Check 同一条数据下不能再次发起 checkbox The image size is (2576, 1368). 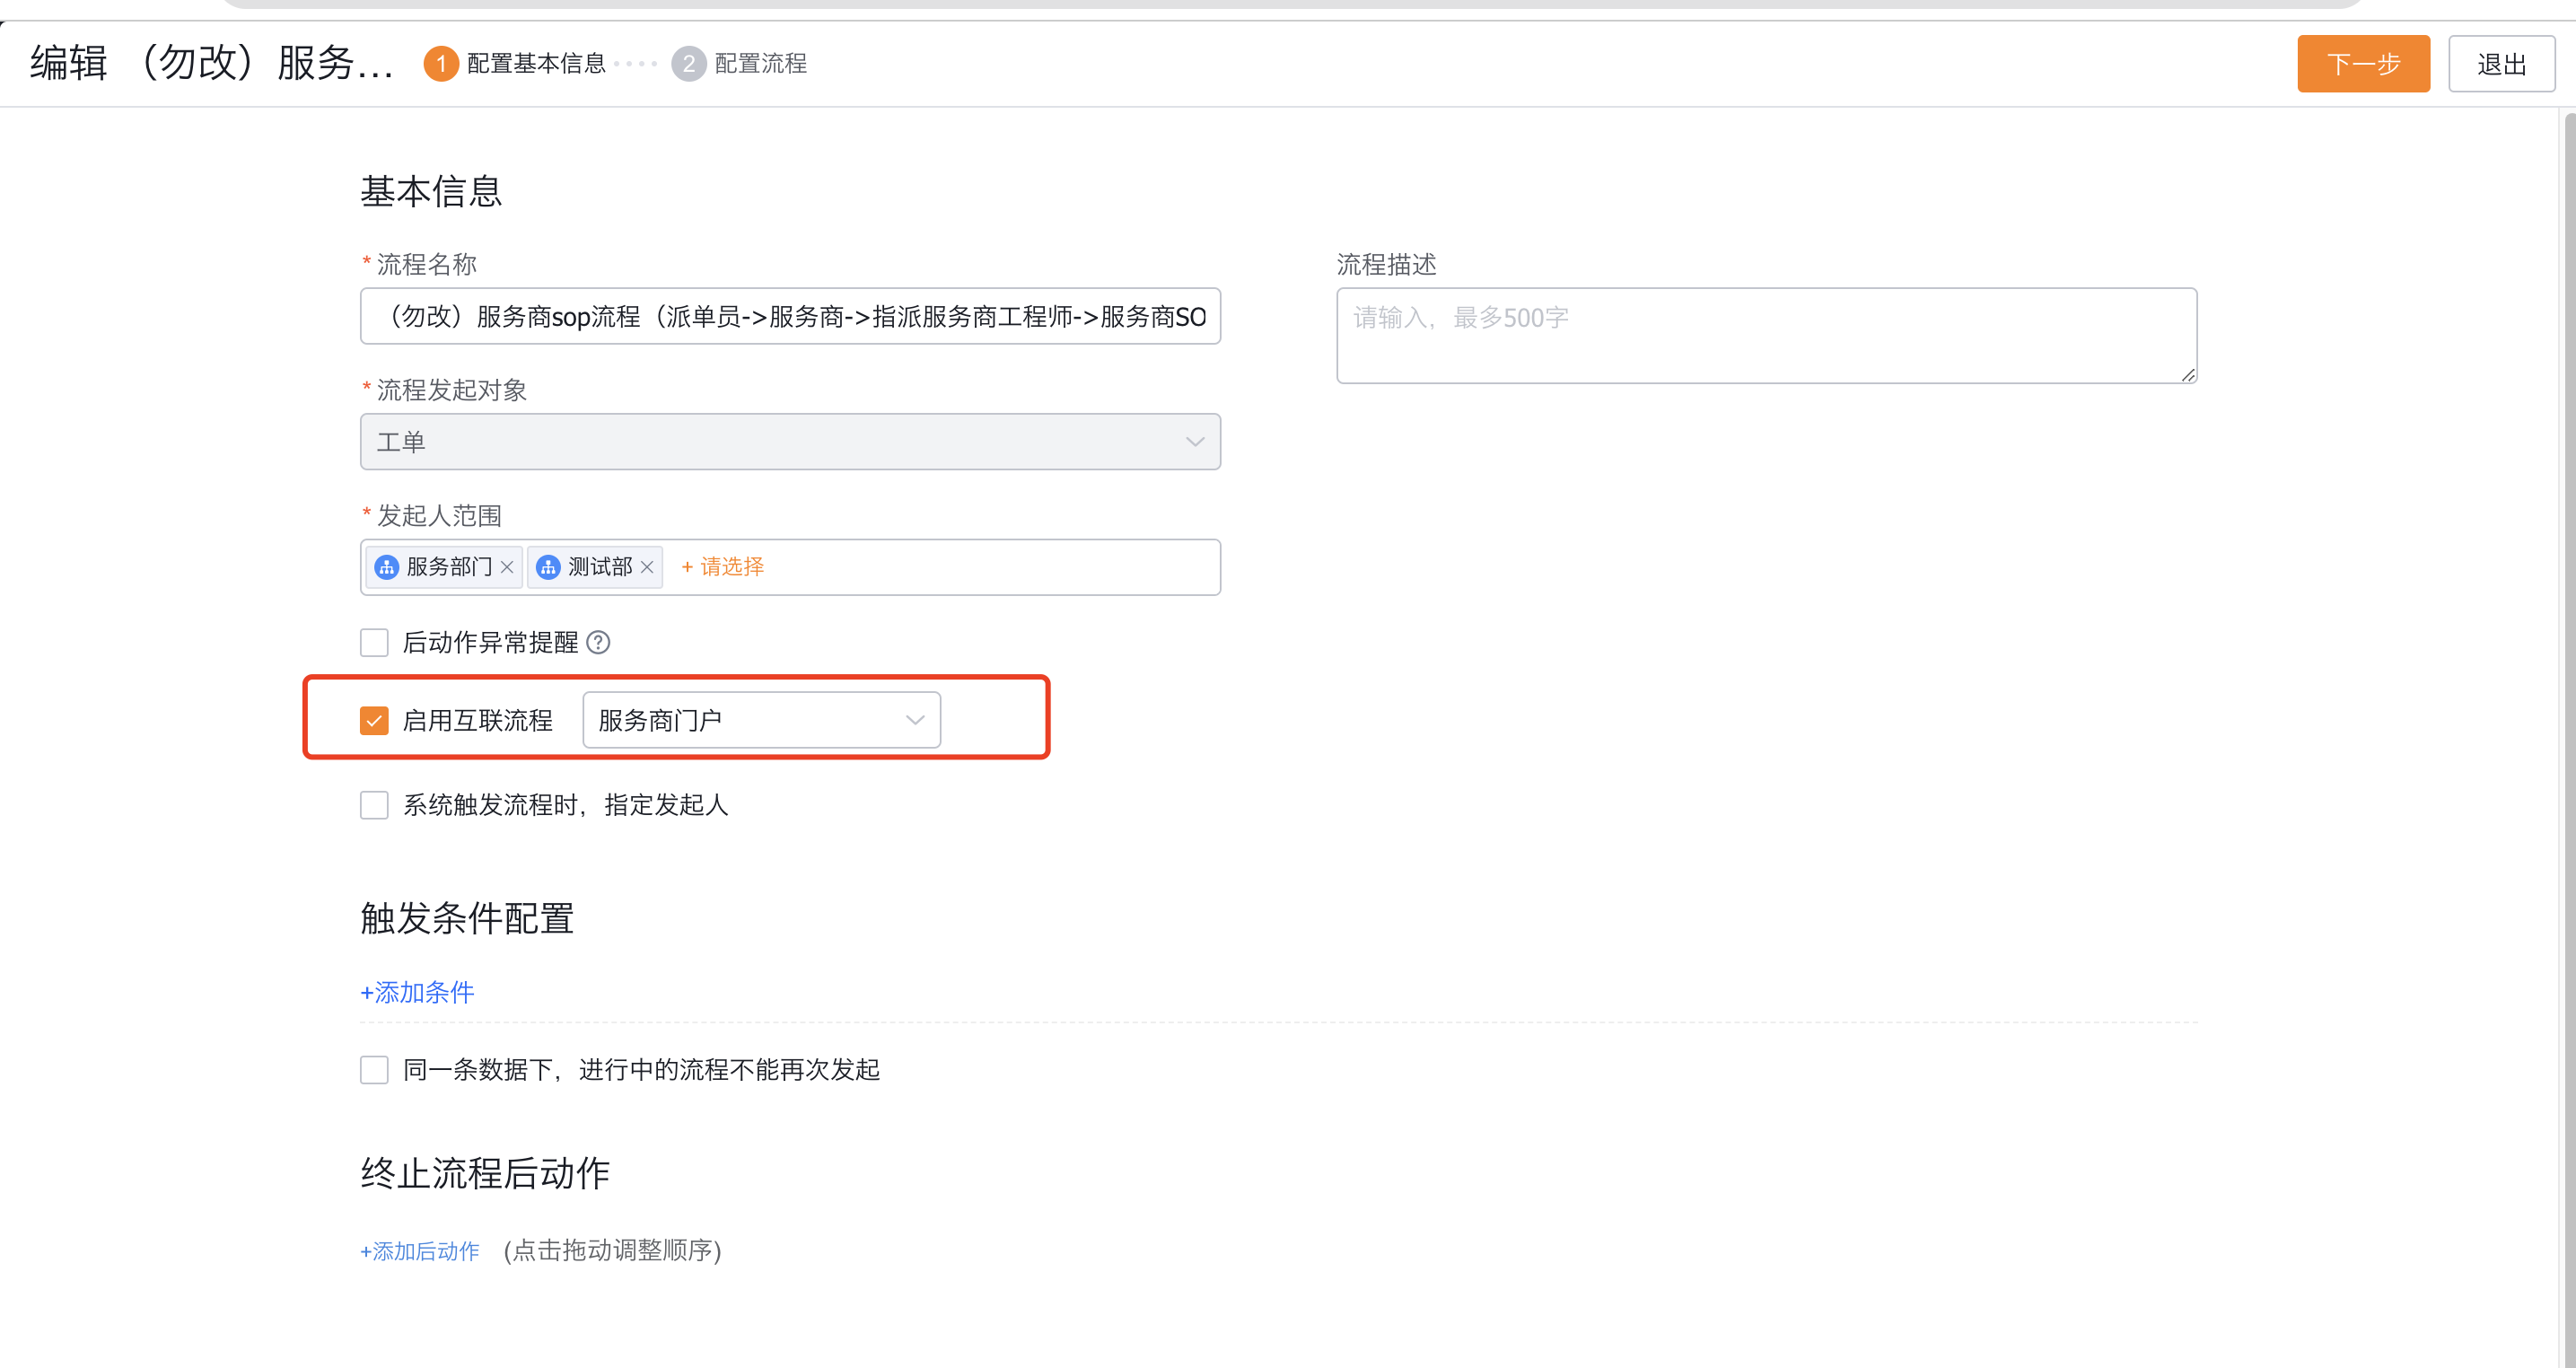pyautogui.click(x=374, y=1070)
